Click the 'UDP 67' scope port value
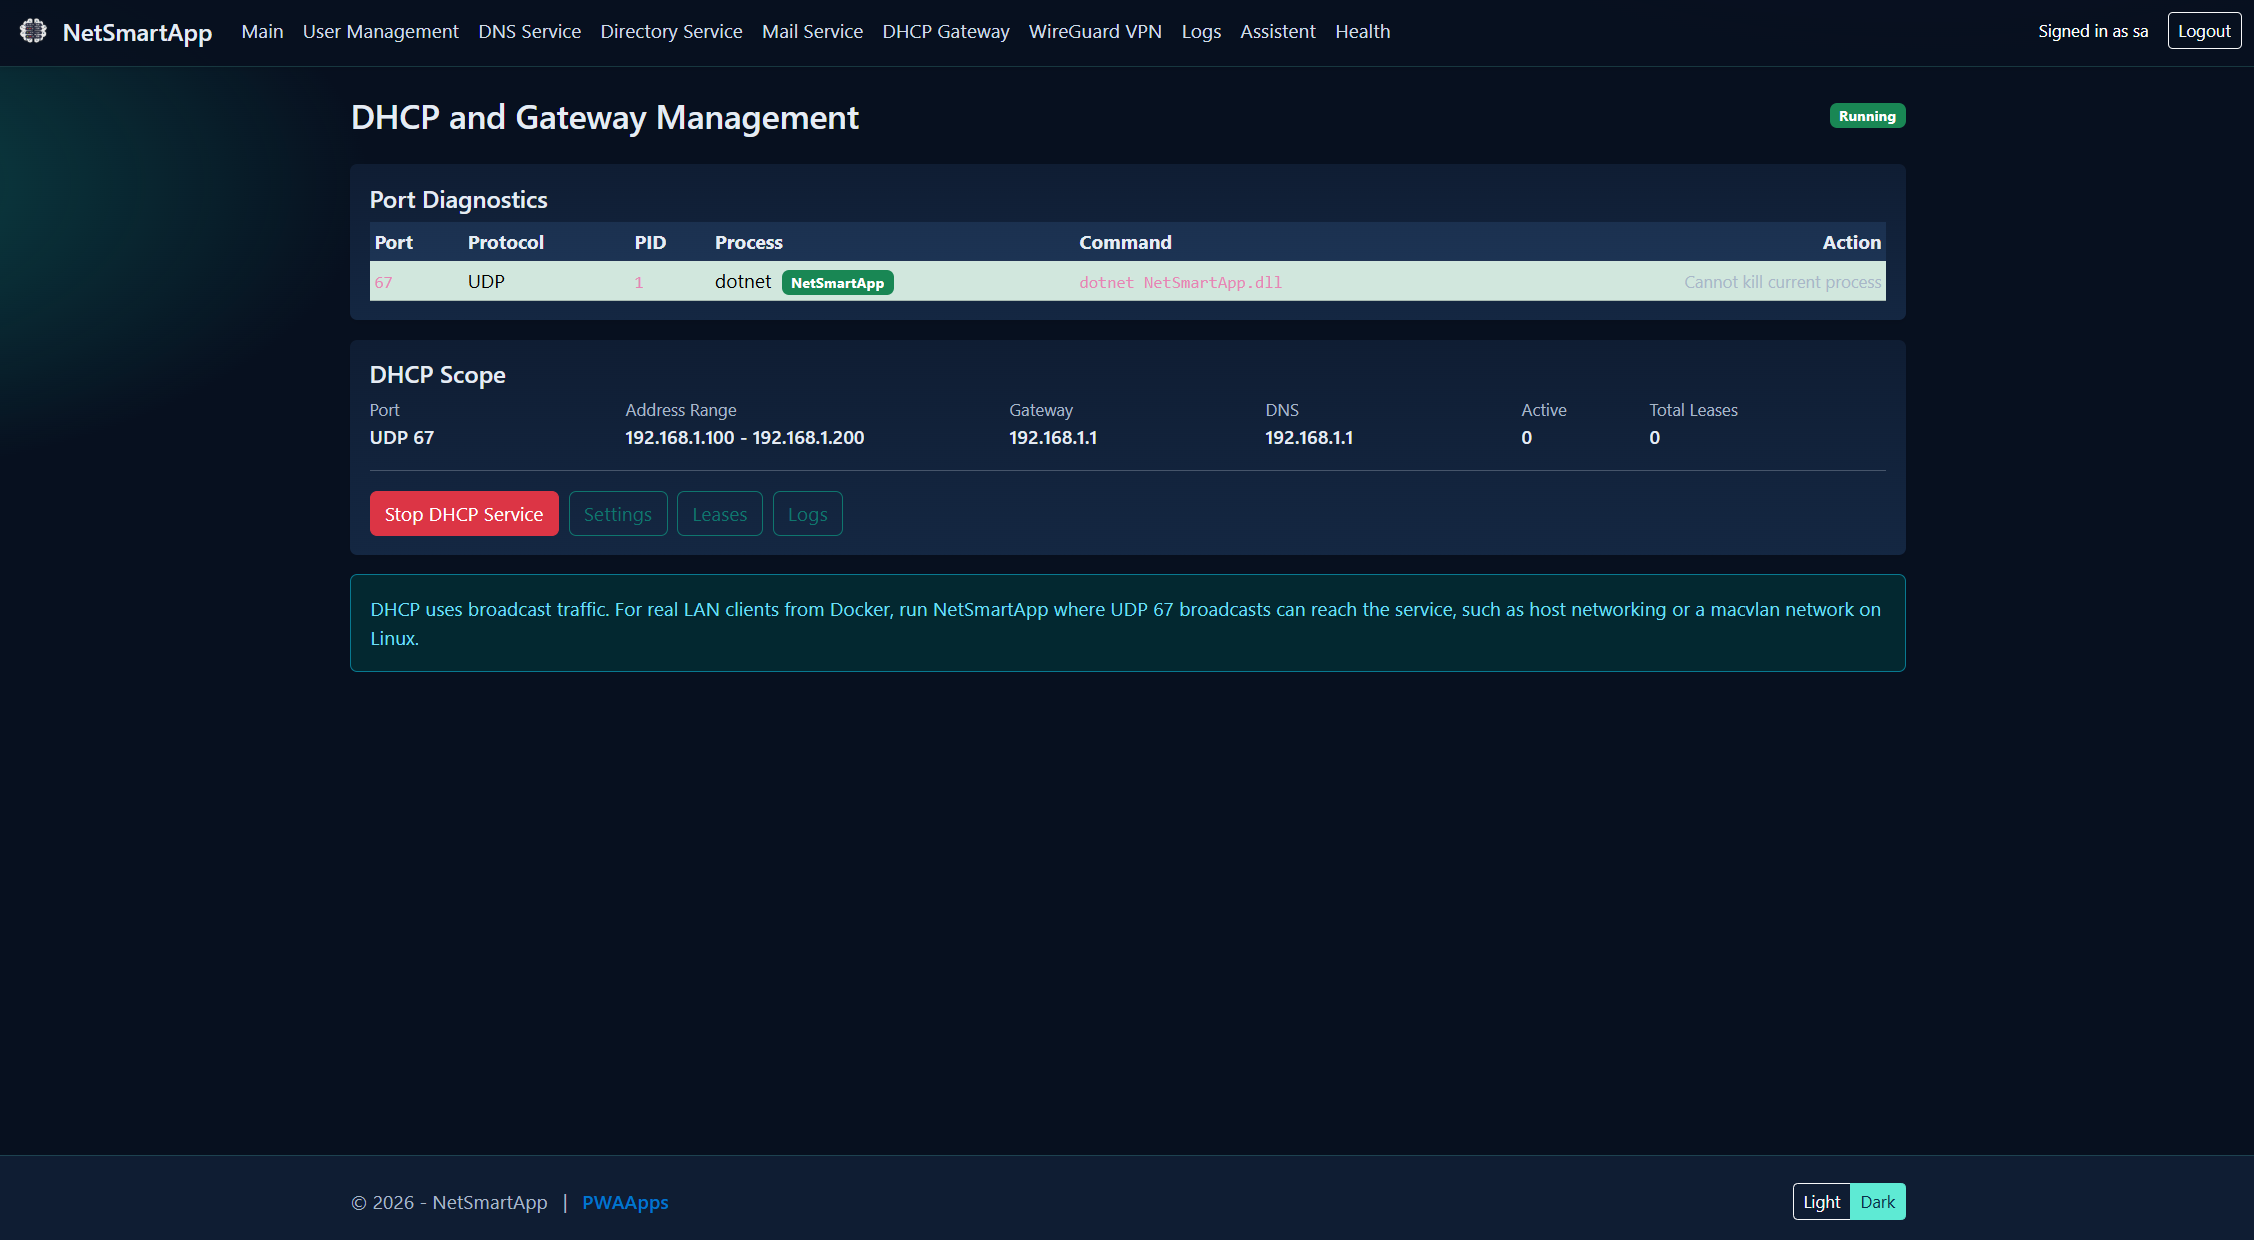The image size is (2254, 1240). (402, 437)
